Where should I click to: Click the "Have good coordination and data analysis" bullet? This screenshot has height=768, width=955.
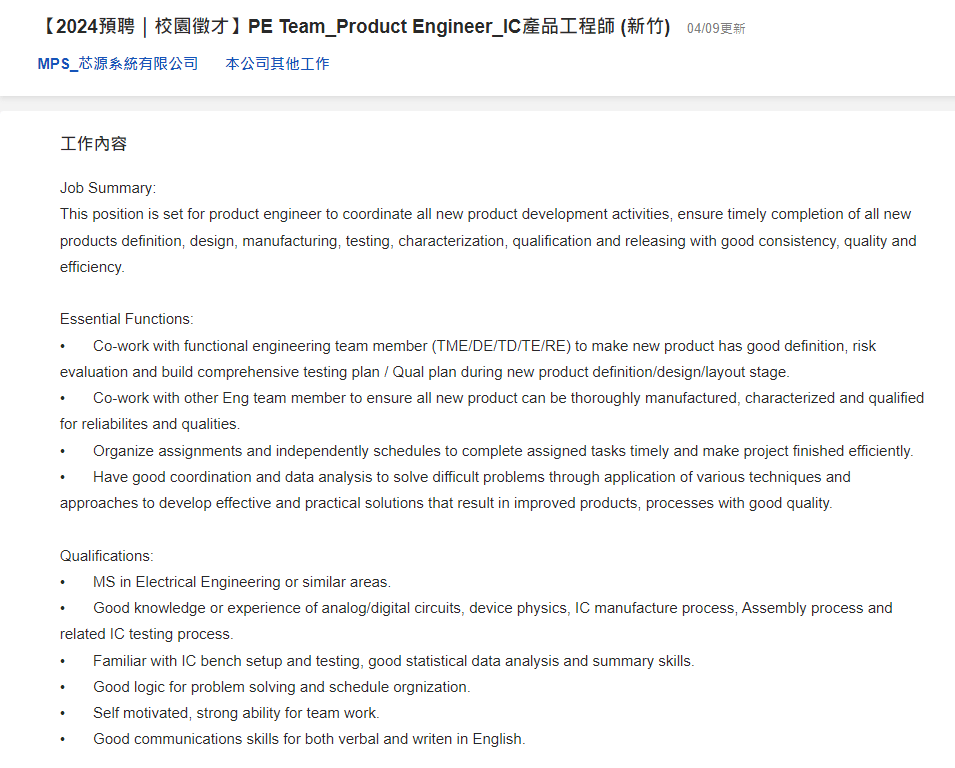pos(471,477)
